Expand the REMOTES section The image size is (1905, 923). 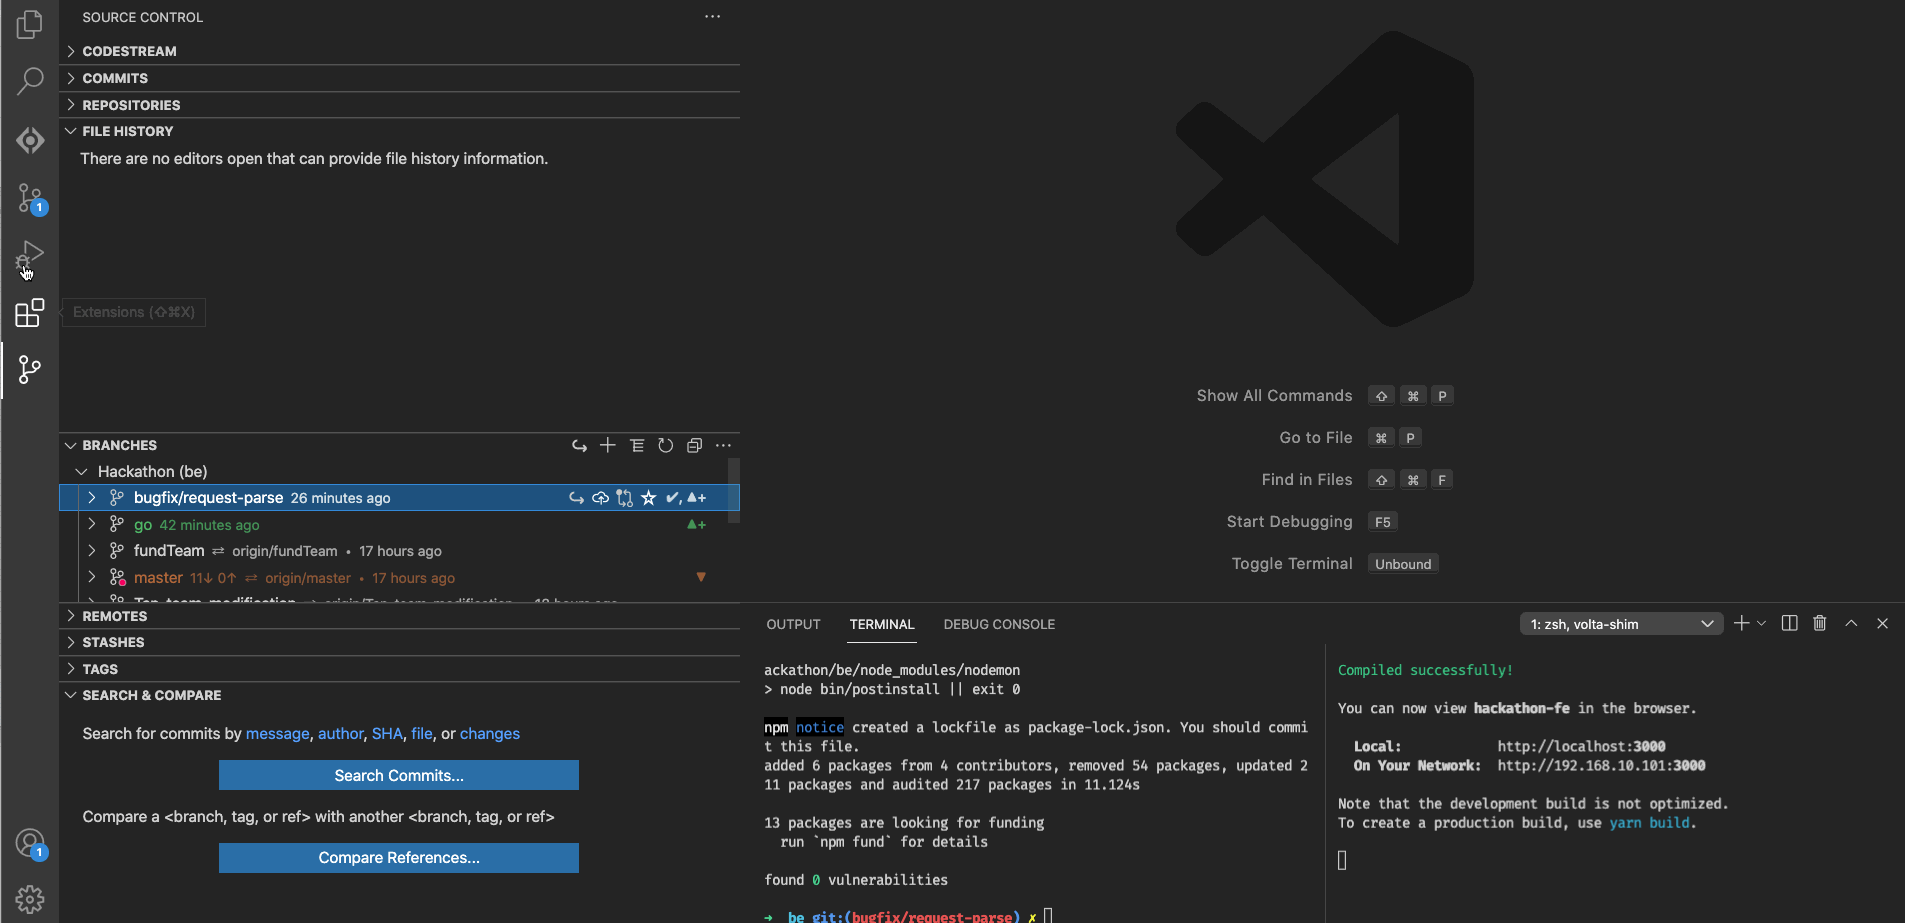point(400,616)
